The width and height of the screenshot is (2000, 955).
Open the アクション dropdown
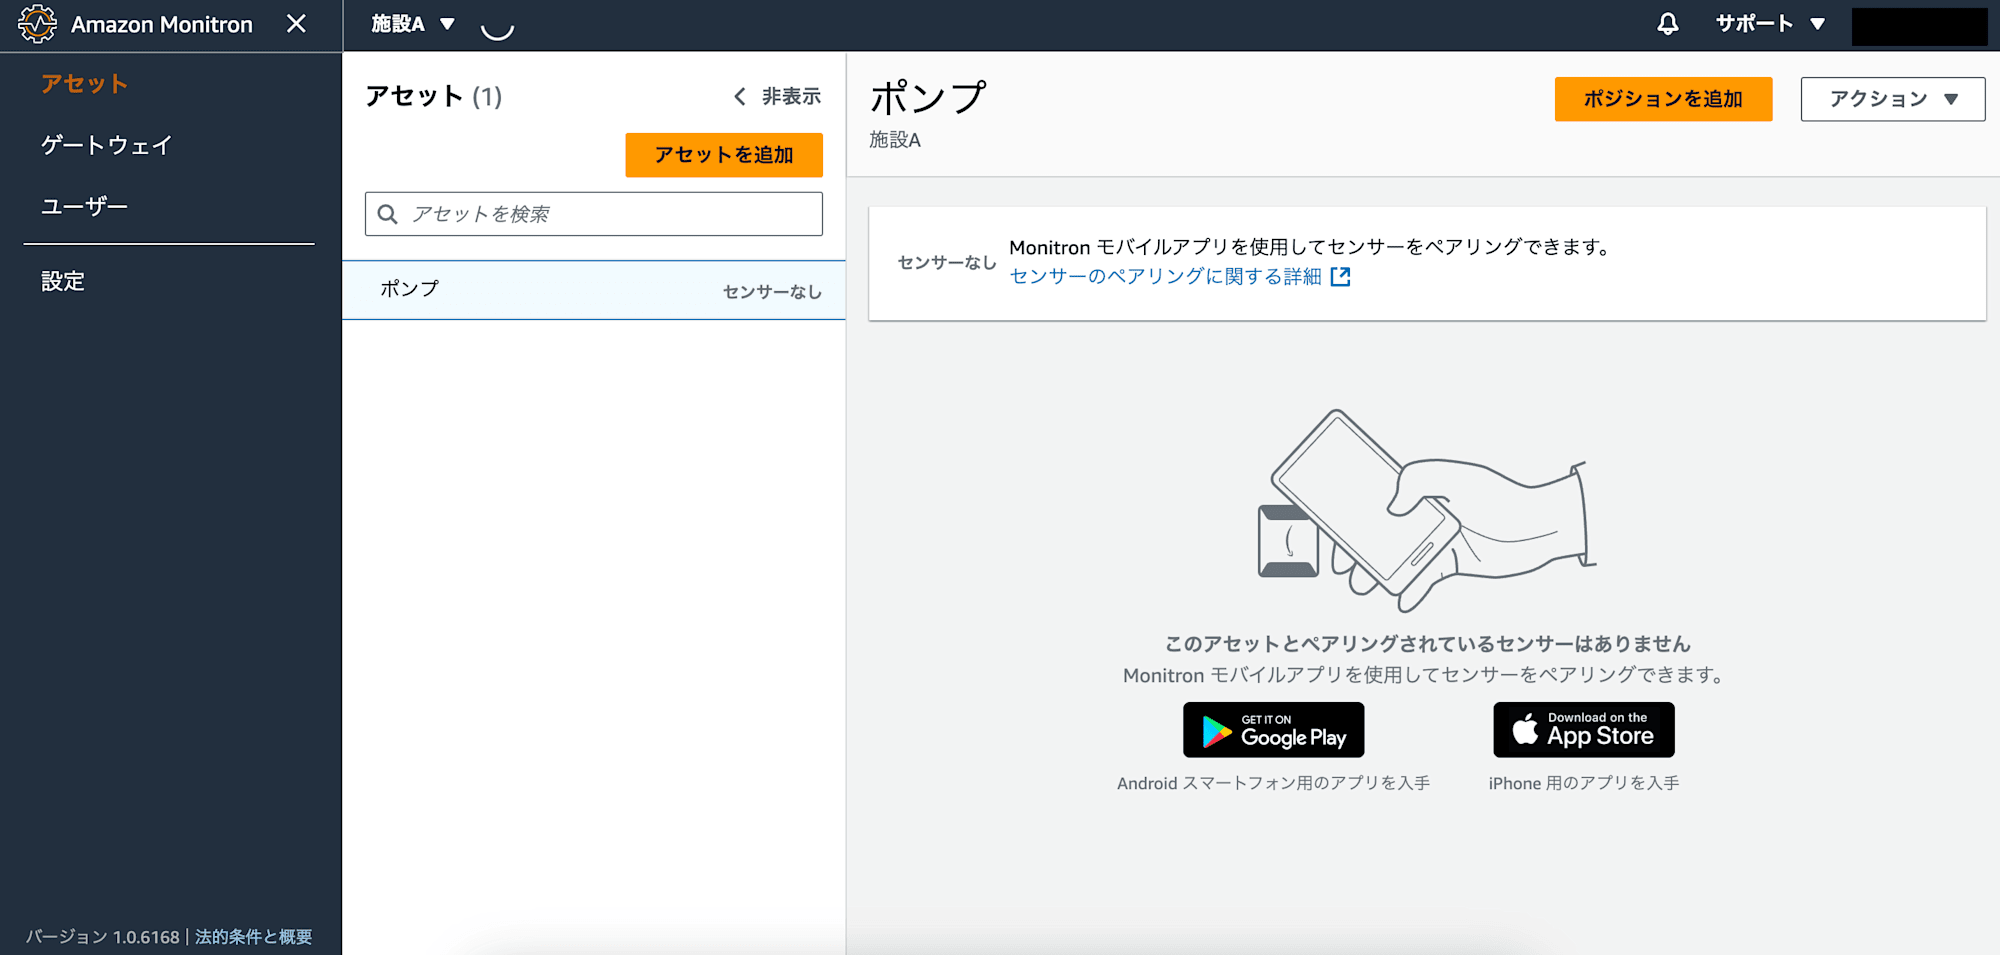tap(1892, 99)
